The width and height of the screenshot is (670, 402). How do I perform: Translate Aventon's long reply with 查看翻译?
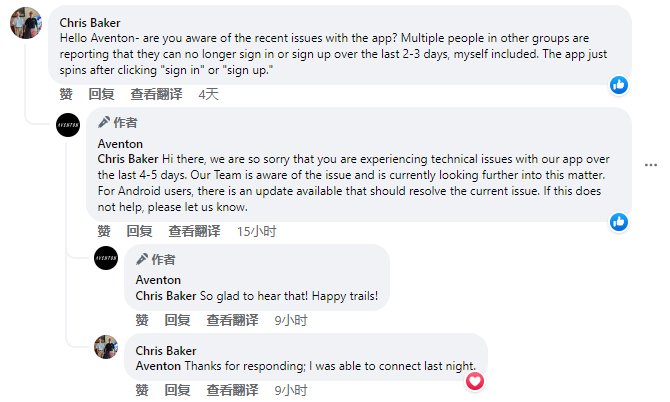point(194,232)
